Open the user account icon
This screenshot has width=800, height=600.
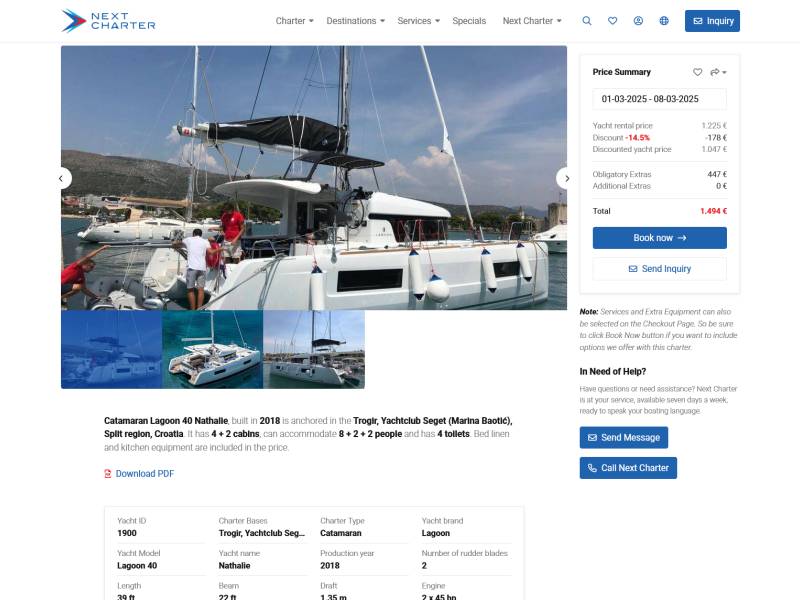(638, 21)
